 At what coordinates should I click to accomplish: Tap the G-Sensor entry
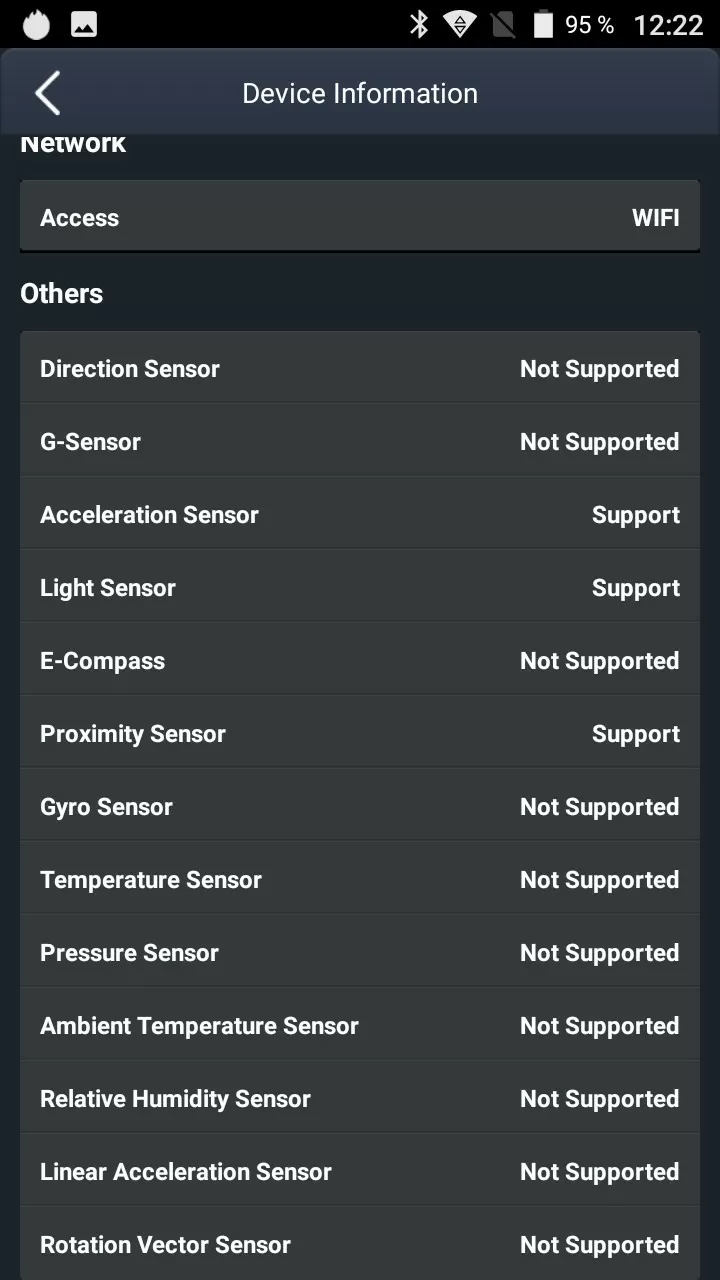pos(360,441)
